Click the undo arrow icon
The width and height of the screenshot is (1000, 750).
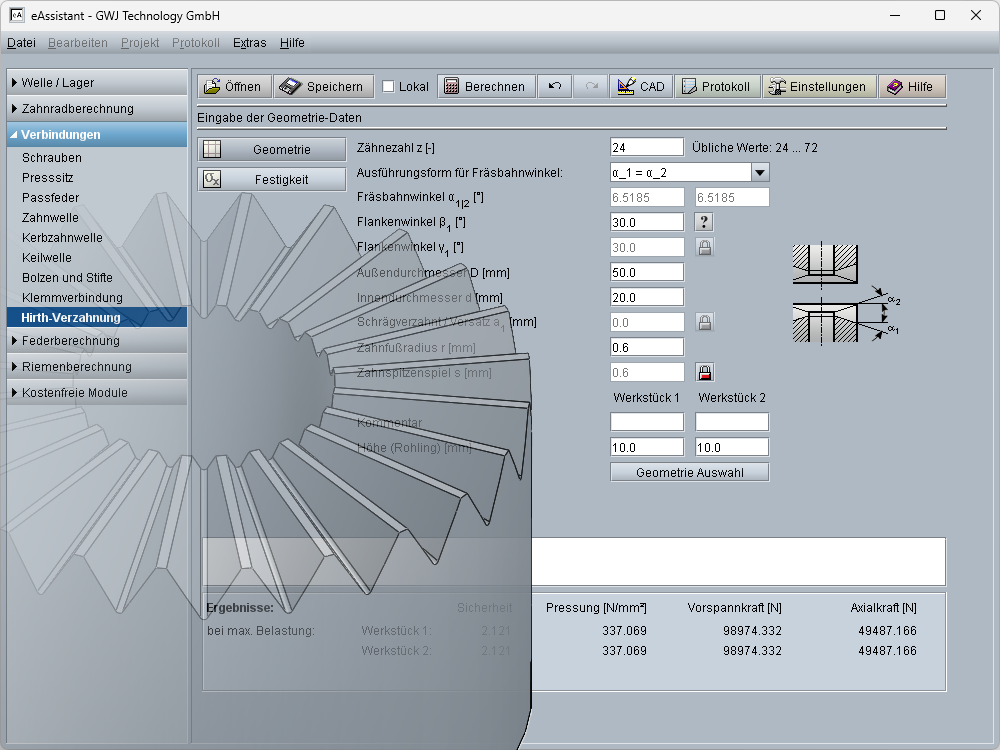point(555,87)
